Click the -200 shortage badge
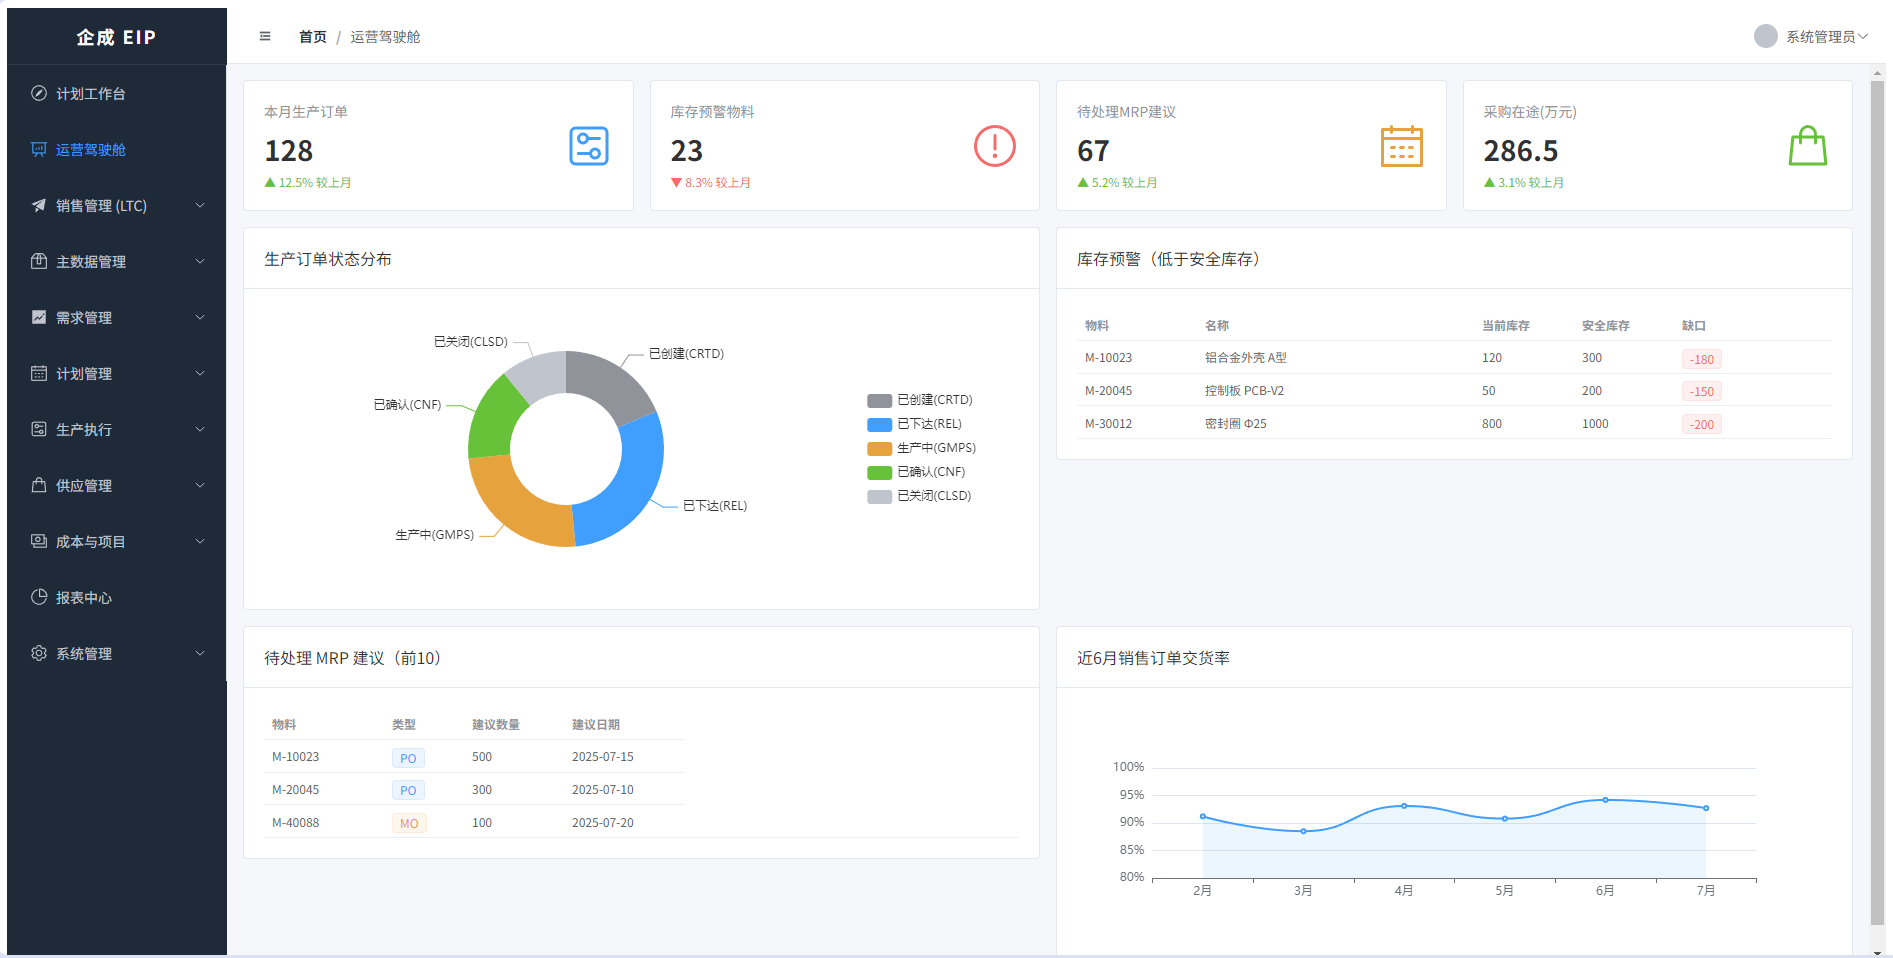 tap(1702, 424)
